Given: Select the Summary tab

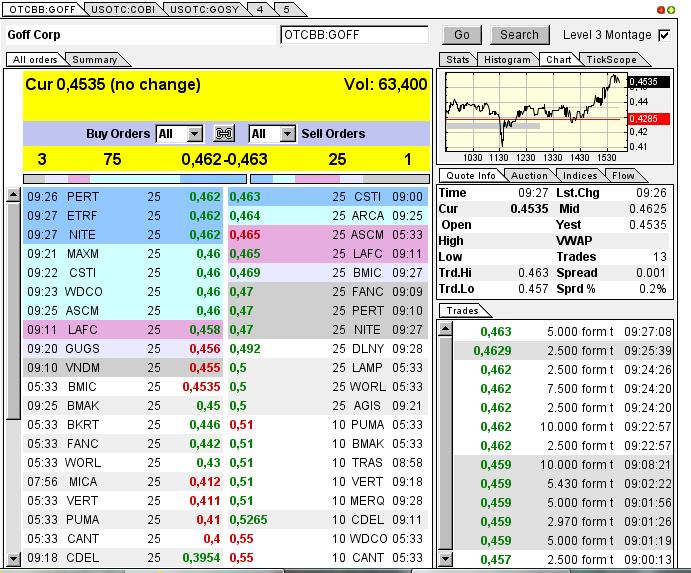Looking at the screenshot, I should coord(94,60).
